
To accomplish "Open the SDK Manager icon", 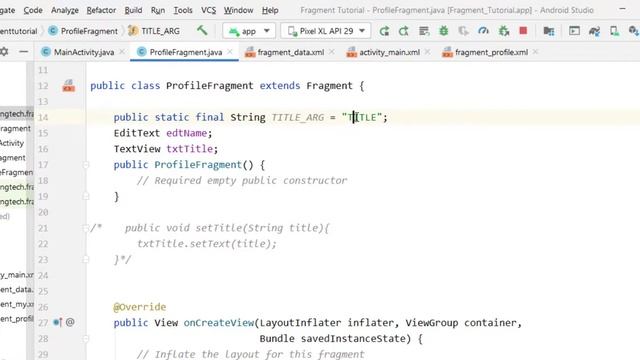I will 633,31.
